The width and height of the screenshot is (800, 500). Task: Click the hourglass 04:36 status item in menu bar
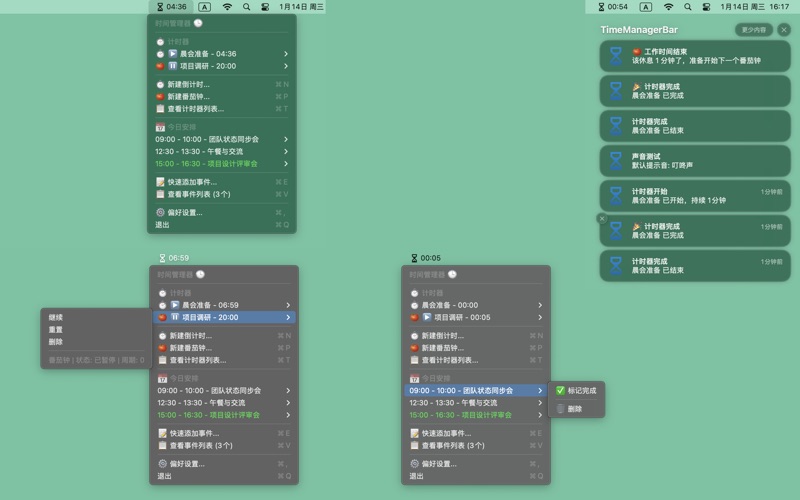coord(171,7)
